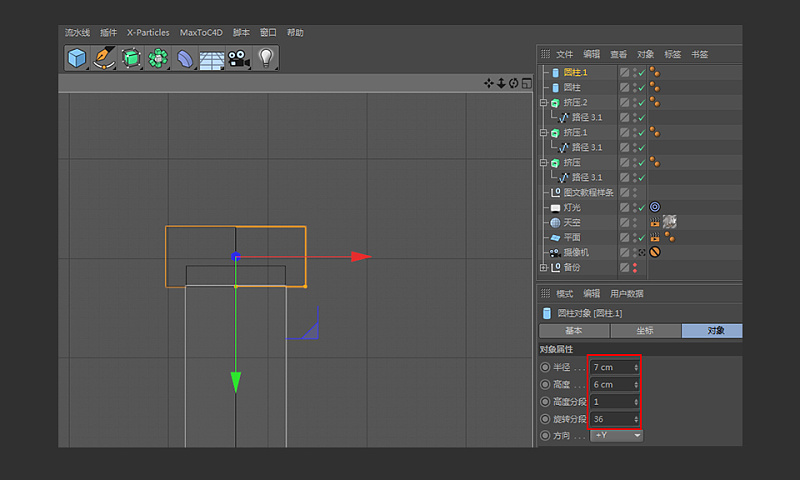Click the animation radio dot beside 半径
The width and height of the screenshot is (800, 480).
click(545, 368)
